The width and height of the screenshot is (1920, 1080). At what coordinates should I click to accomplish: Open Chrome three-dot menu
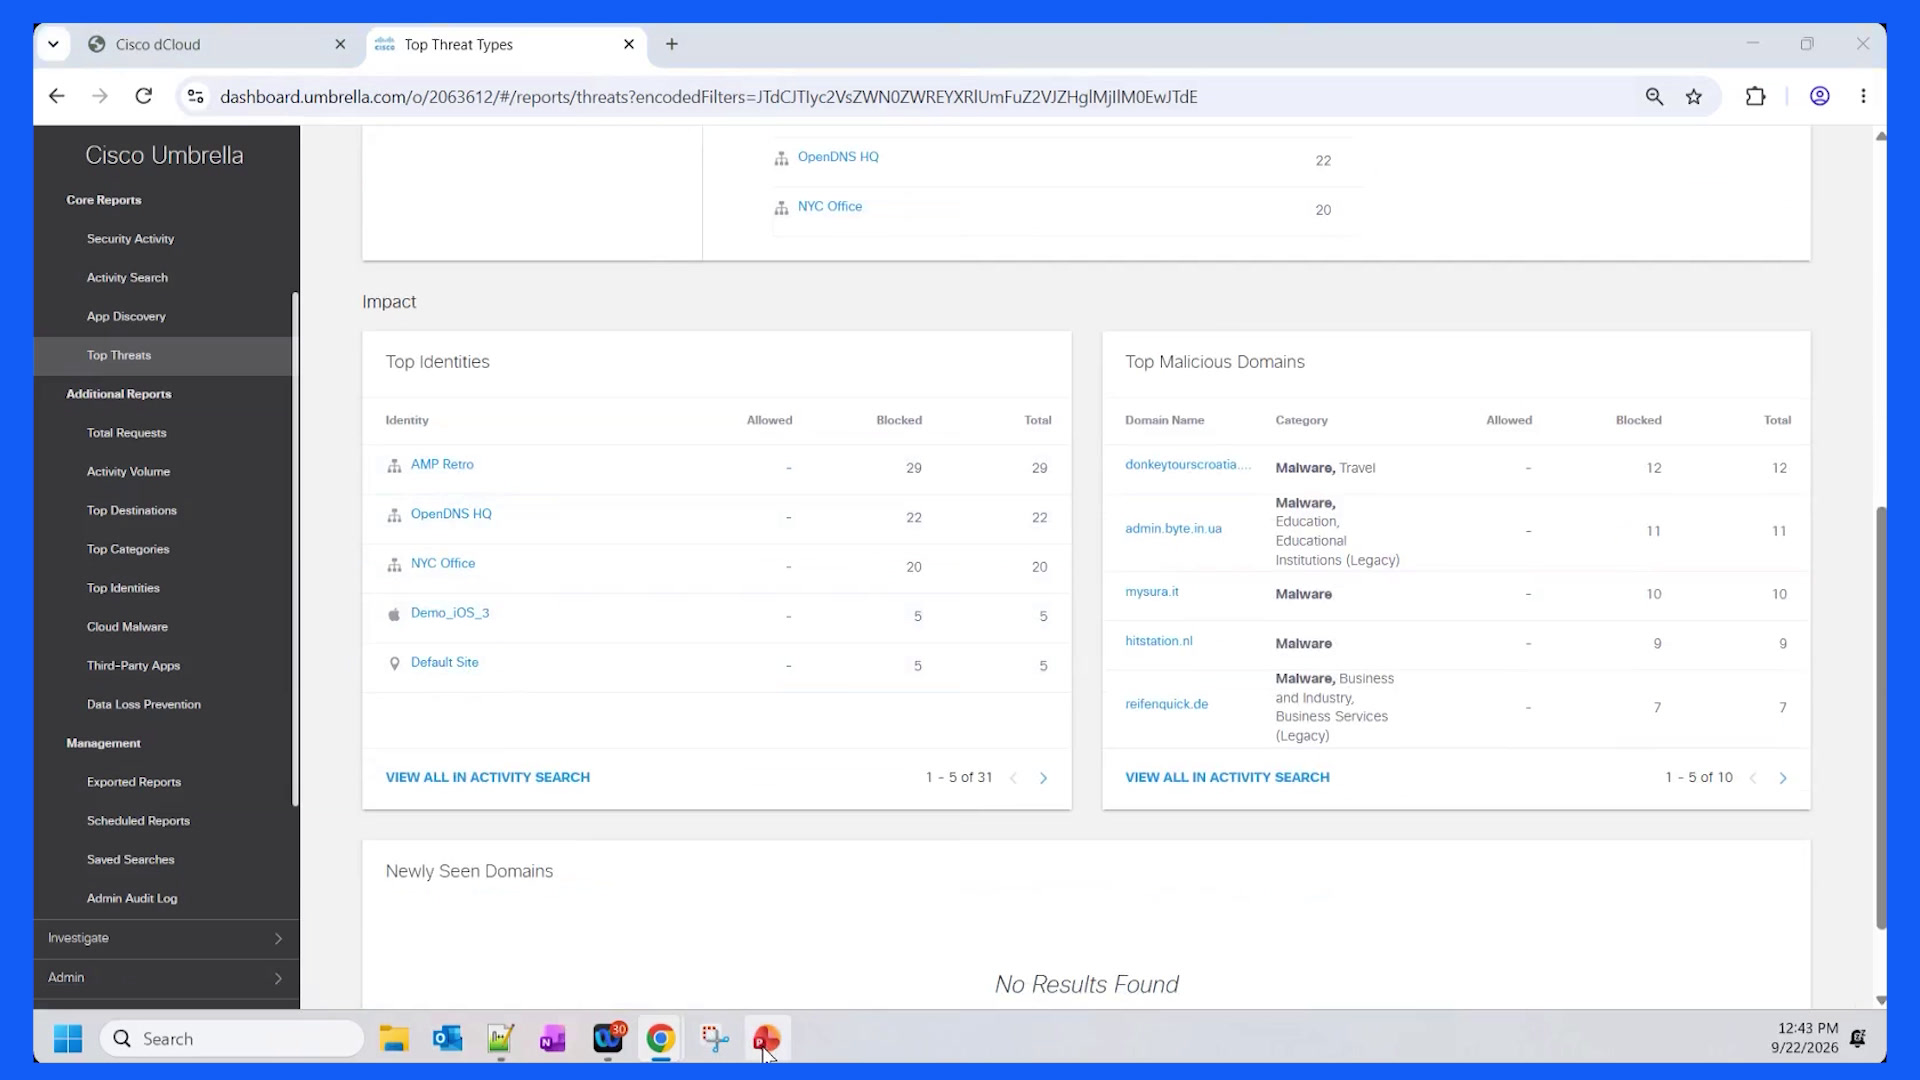(x=1863, y=96)
